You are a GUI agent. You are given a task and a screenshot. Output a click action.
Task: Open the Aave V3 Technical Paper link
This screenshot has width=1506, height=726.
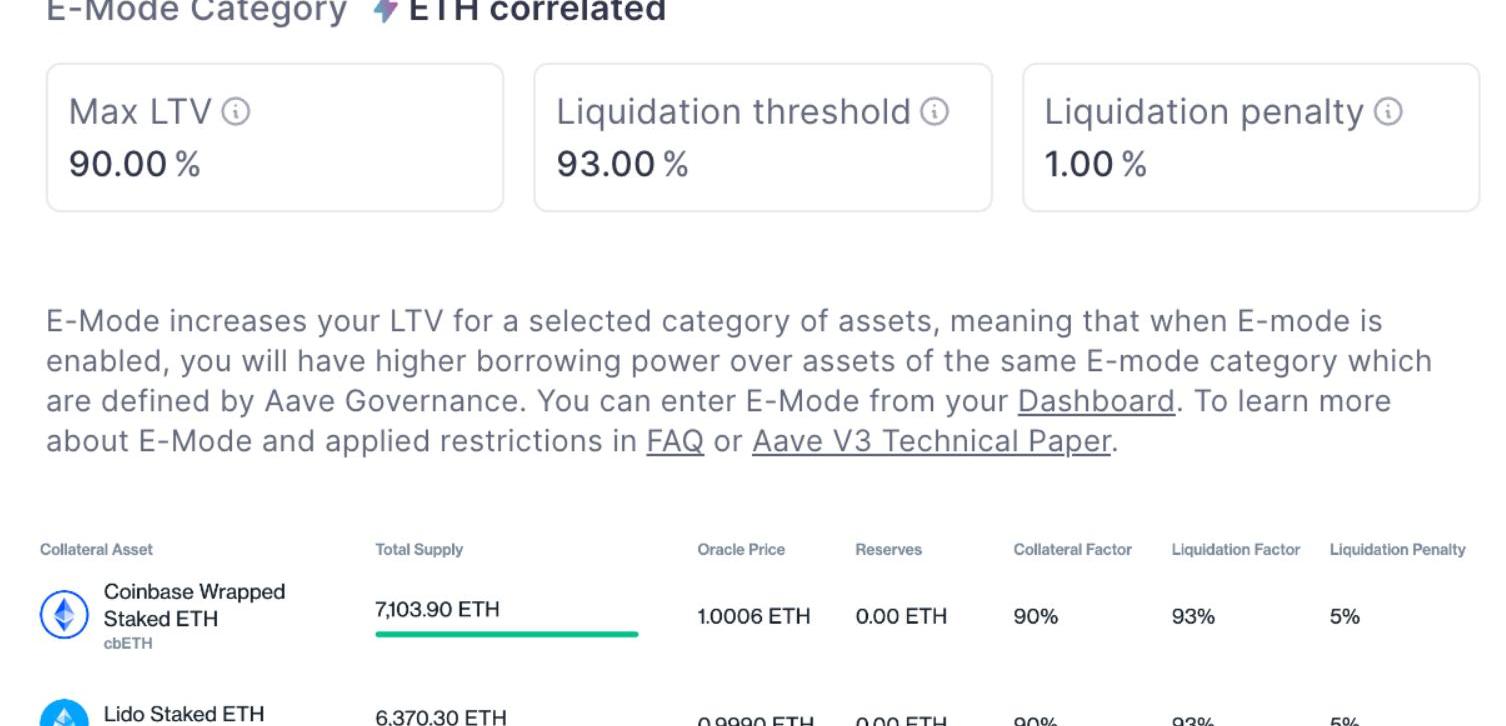point(931,441)
